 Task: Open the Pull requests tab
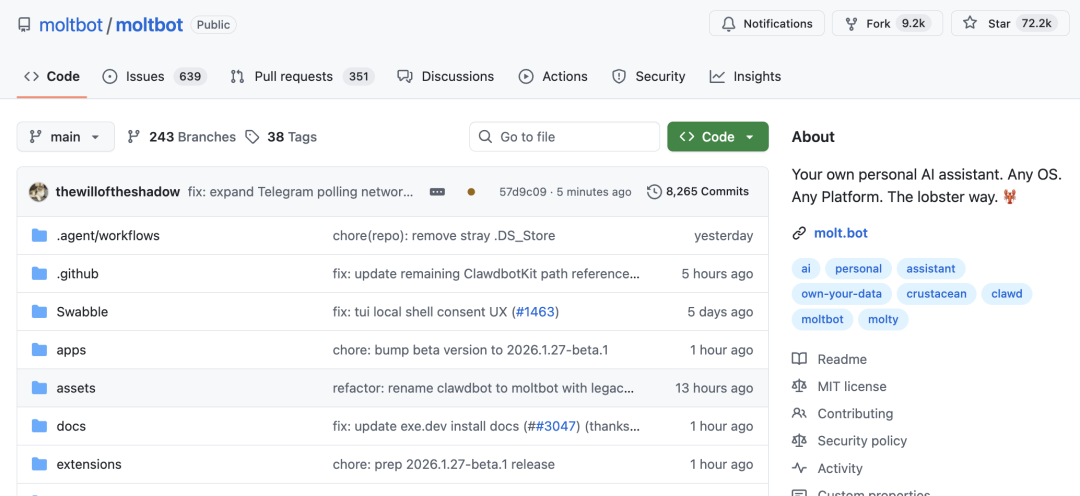(x=300, y=76)
